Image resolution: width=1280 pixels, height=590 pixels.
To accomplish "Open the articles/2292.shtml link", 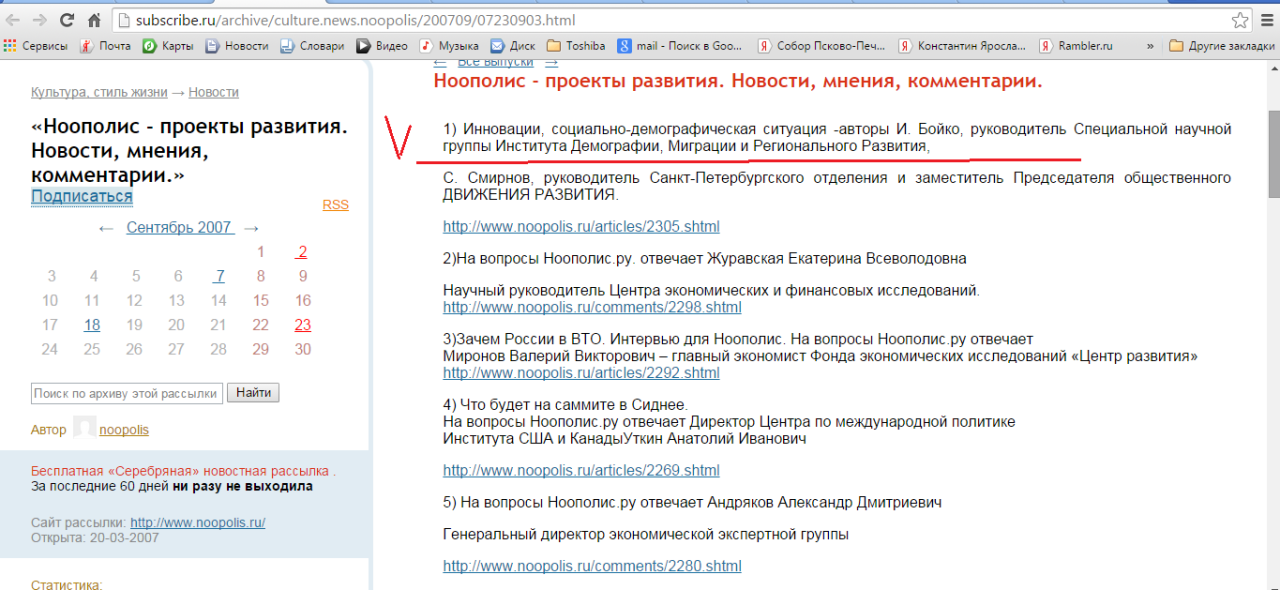I will click(581, 373).
